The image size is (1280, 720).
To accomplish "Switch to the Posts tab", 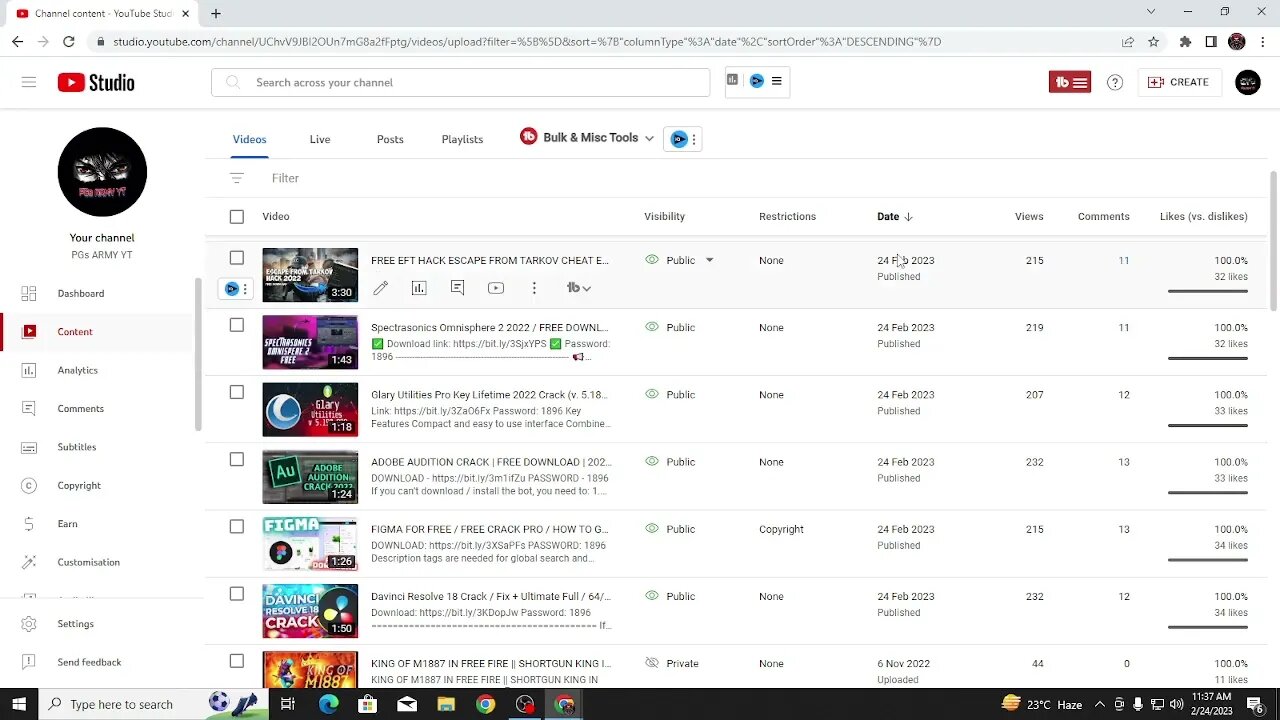I will pos(390,139).
